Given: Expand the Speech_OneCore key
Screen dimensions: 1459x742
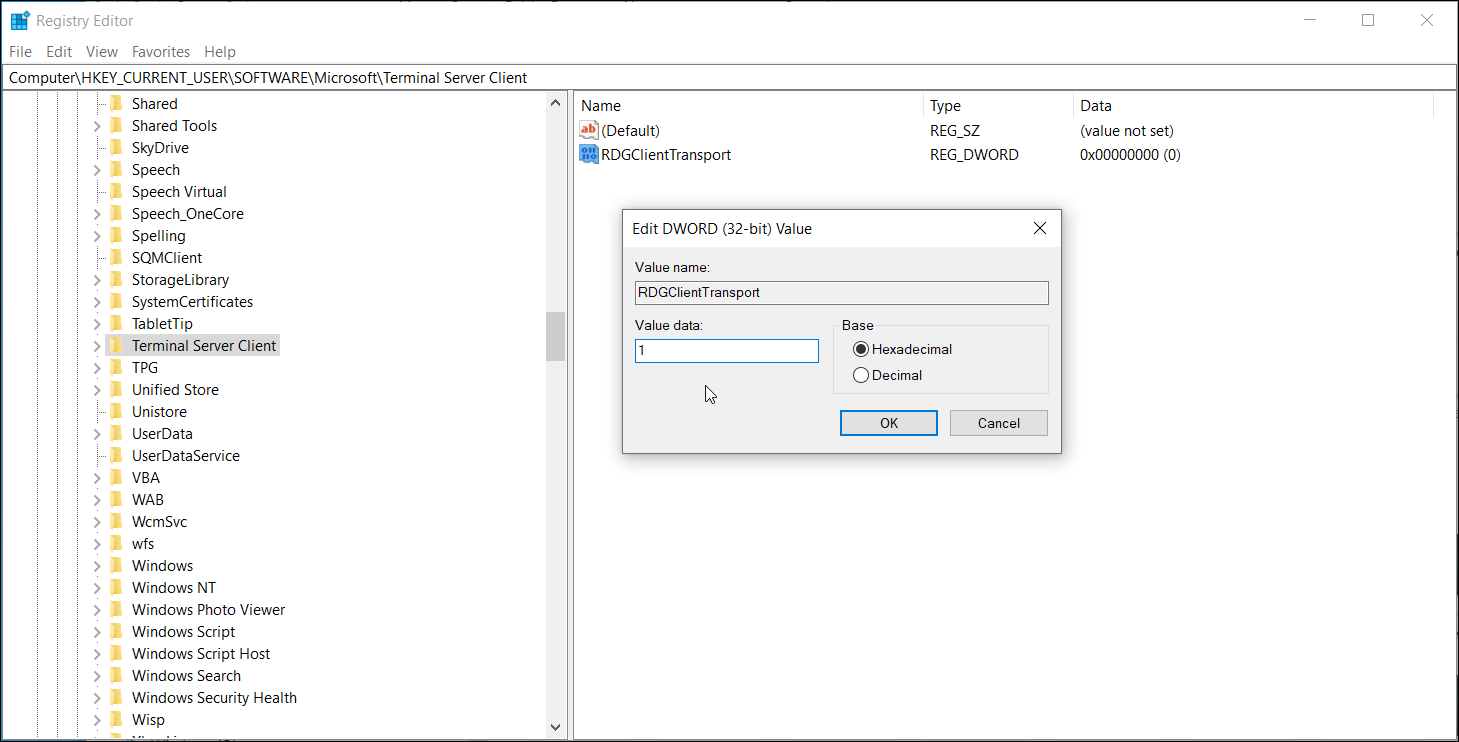Looking at the screenshot, I should tap(97, 214).
